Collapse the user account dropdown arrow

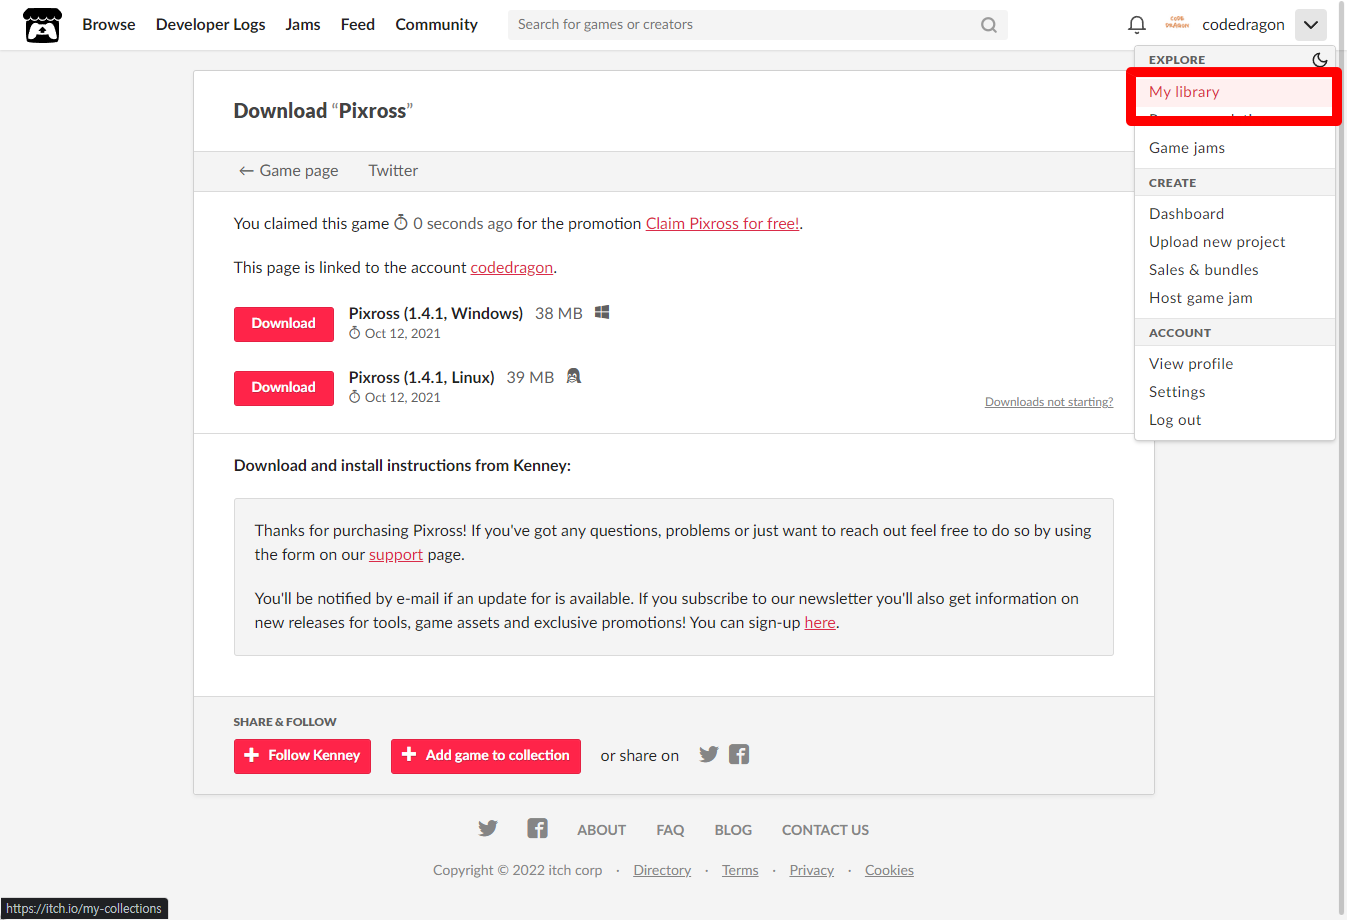1311,25
